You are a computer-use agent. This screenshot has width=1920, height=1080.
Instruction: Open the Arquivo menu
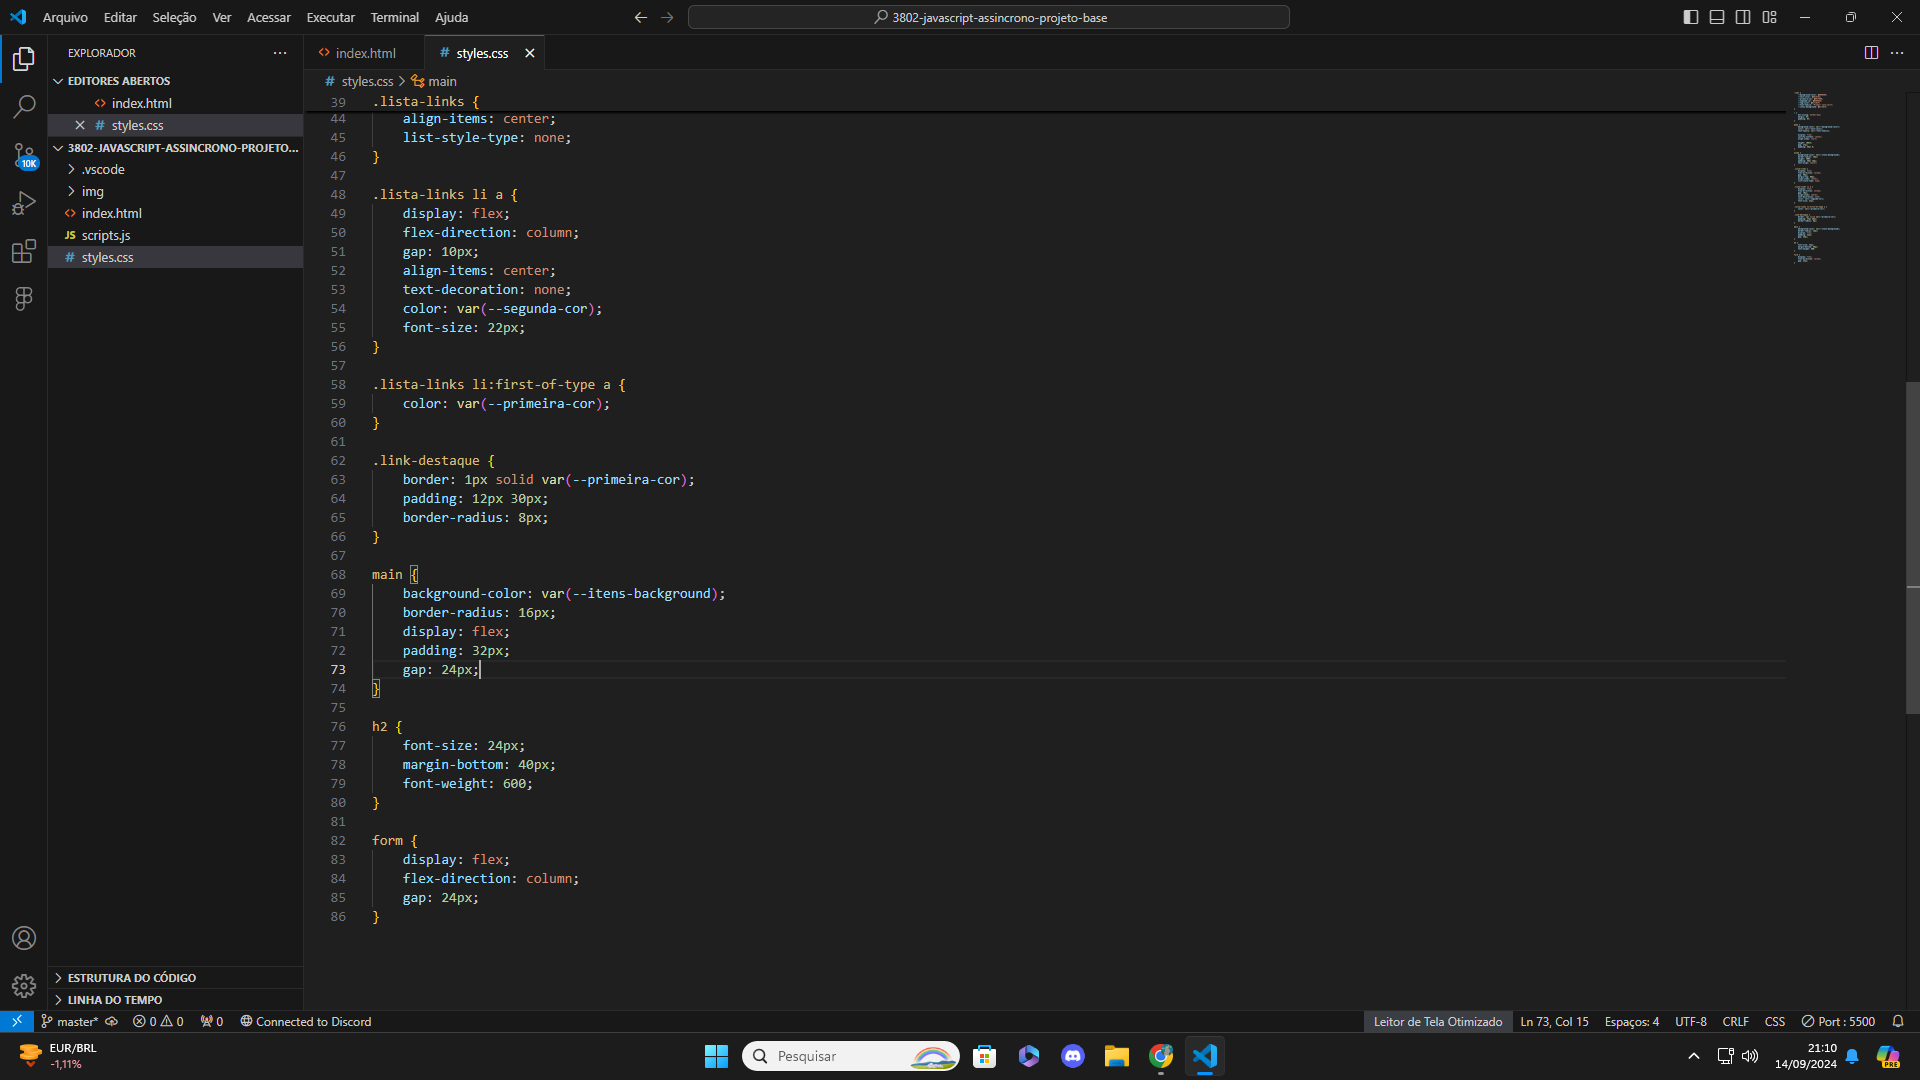(65, 17)
